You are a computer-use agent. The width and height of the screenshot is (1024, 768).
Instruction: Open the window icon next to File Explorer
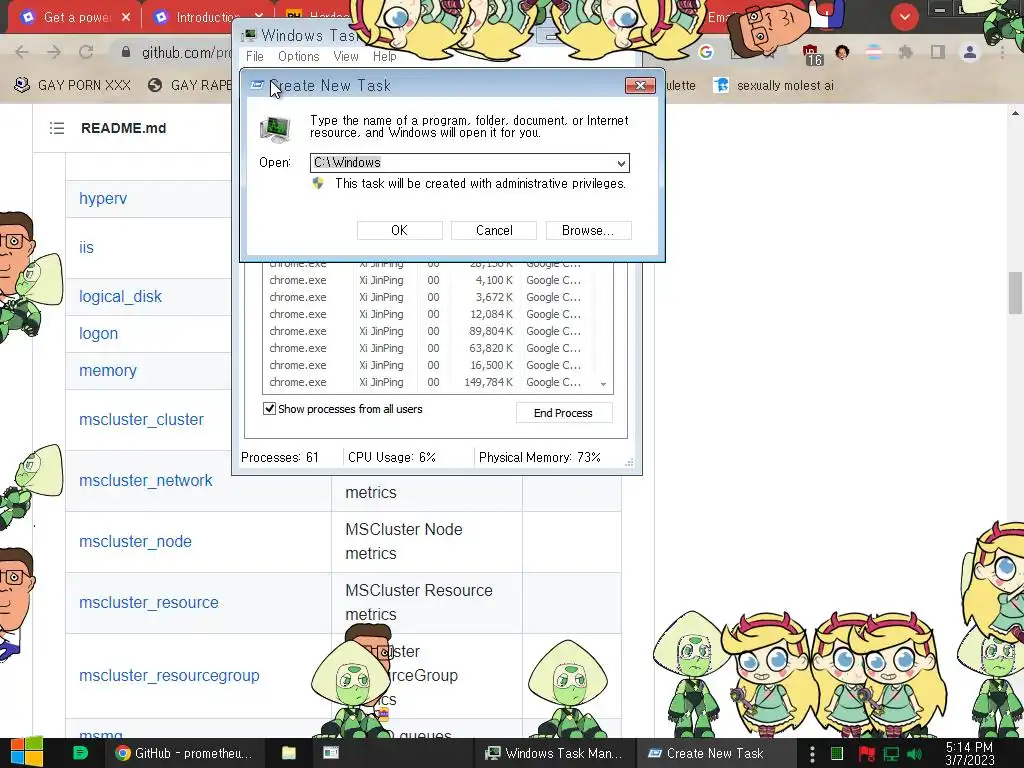click(x=331, y=753)
